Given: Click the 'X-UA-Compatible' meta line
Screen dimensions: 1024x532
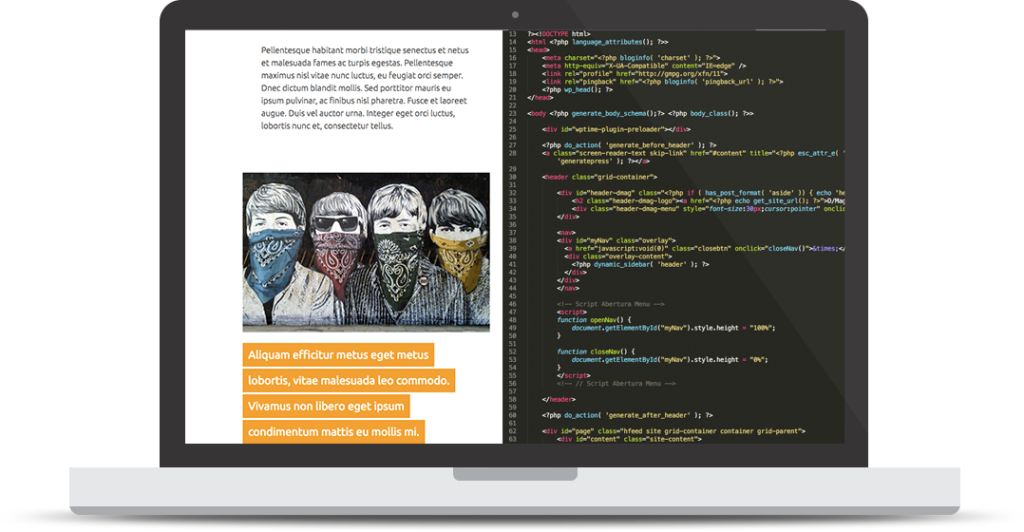Looking at the screenshot, I should [643, 65].
